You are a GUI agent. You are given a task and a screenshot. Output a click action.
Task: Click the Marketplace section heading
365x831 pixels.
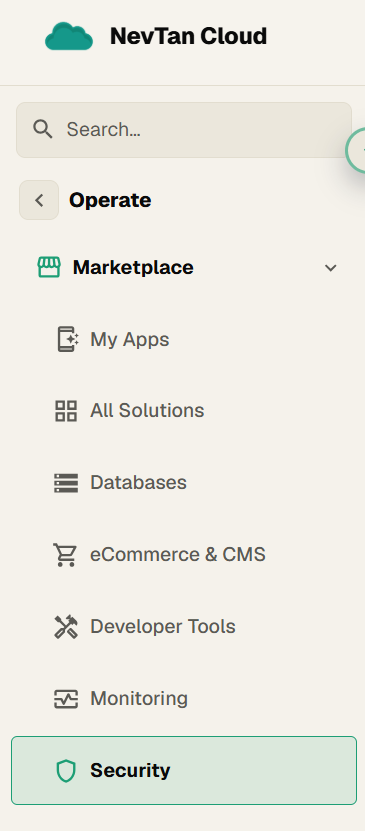click(133, 267)
